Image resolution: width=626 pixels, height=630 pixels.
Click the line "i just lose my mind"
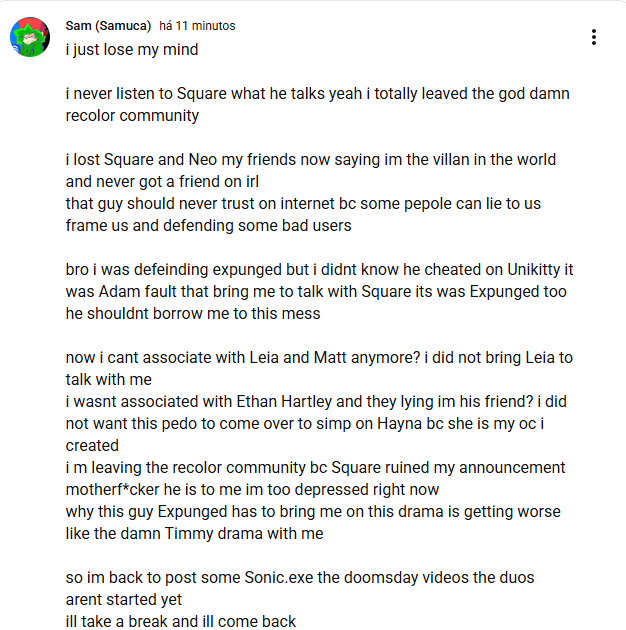pyautogui.click(x=132, y=49)
